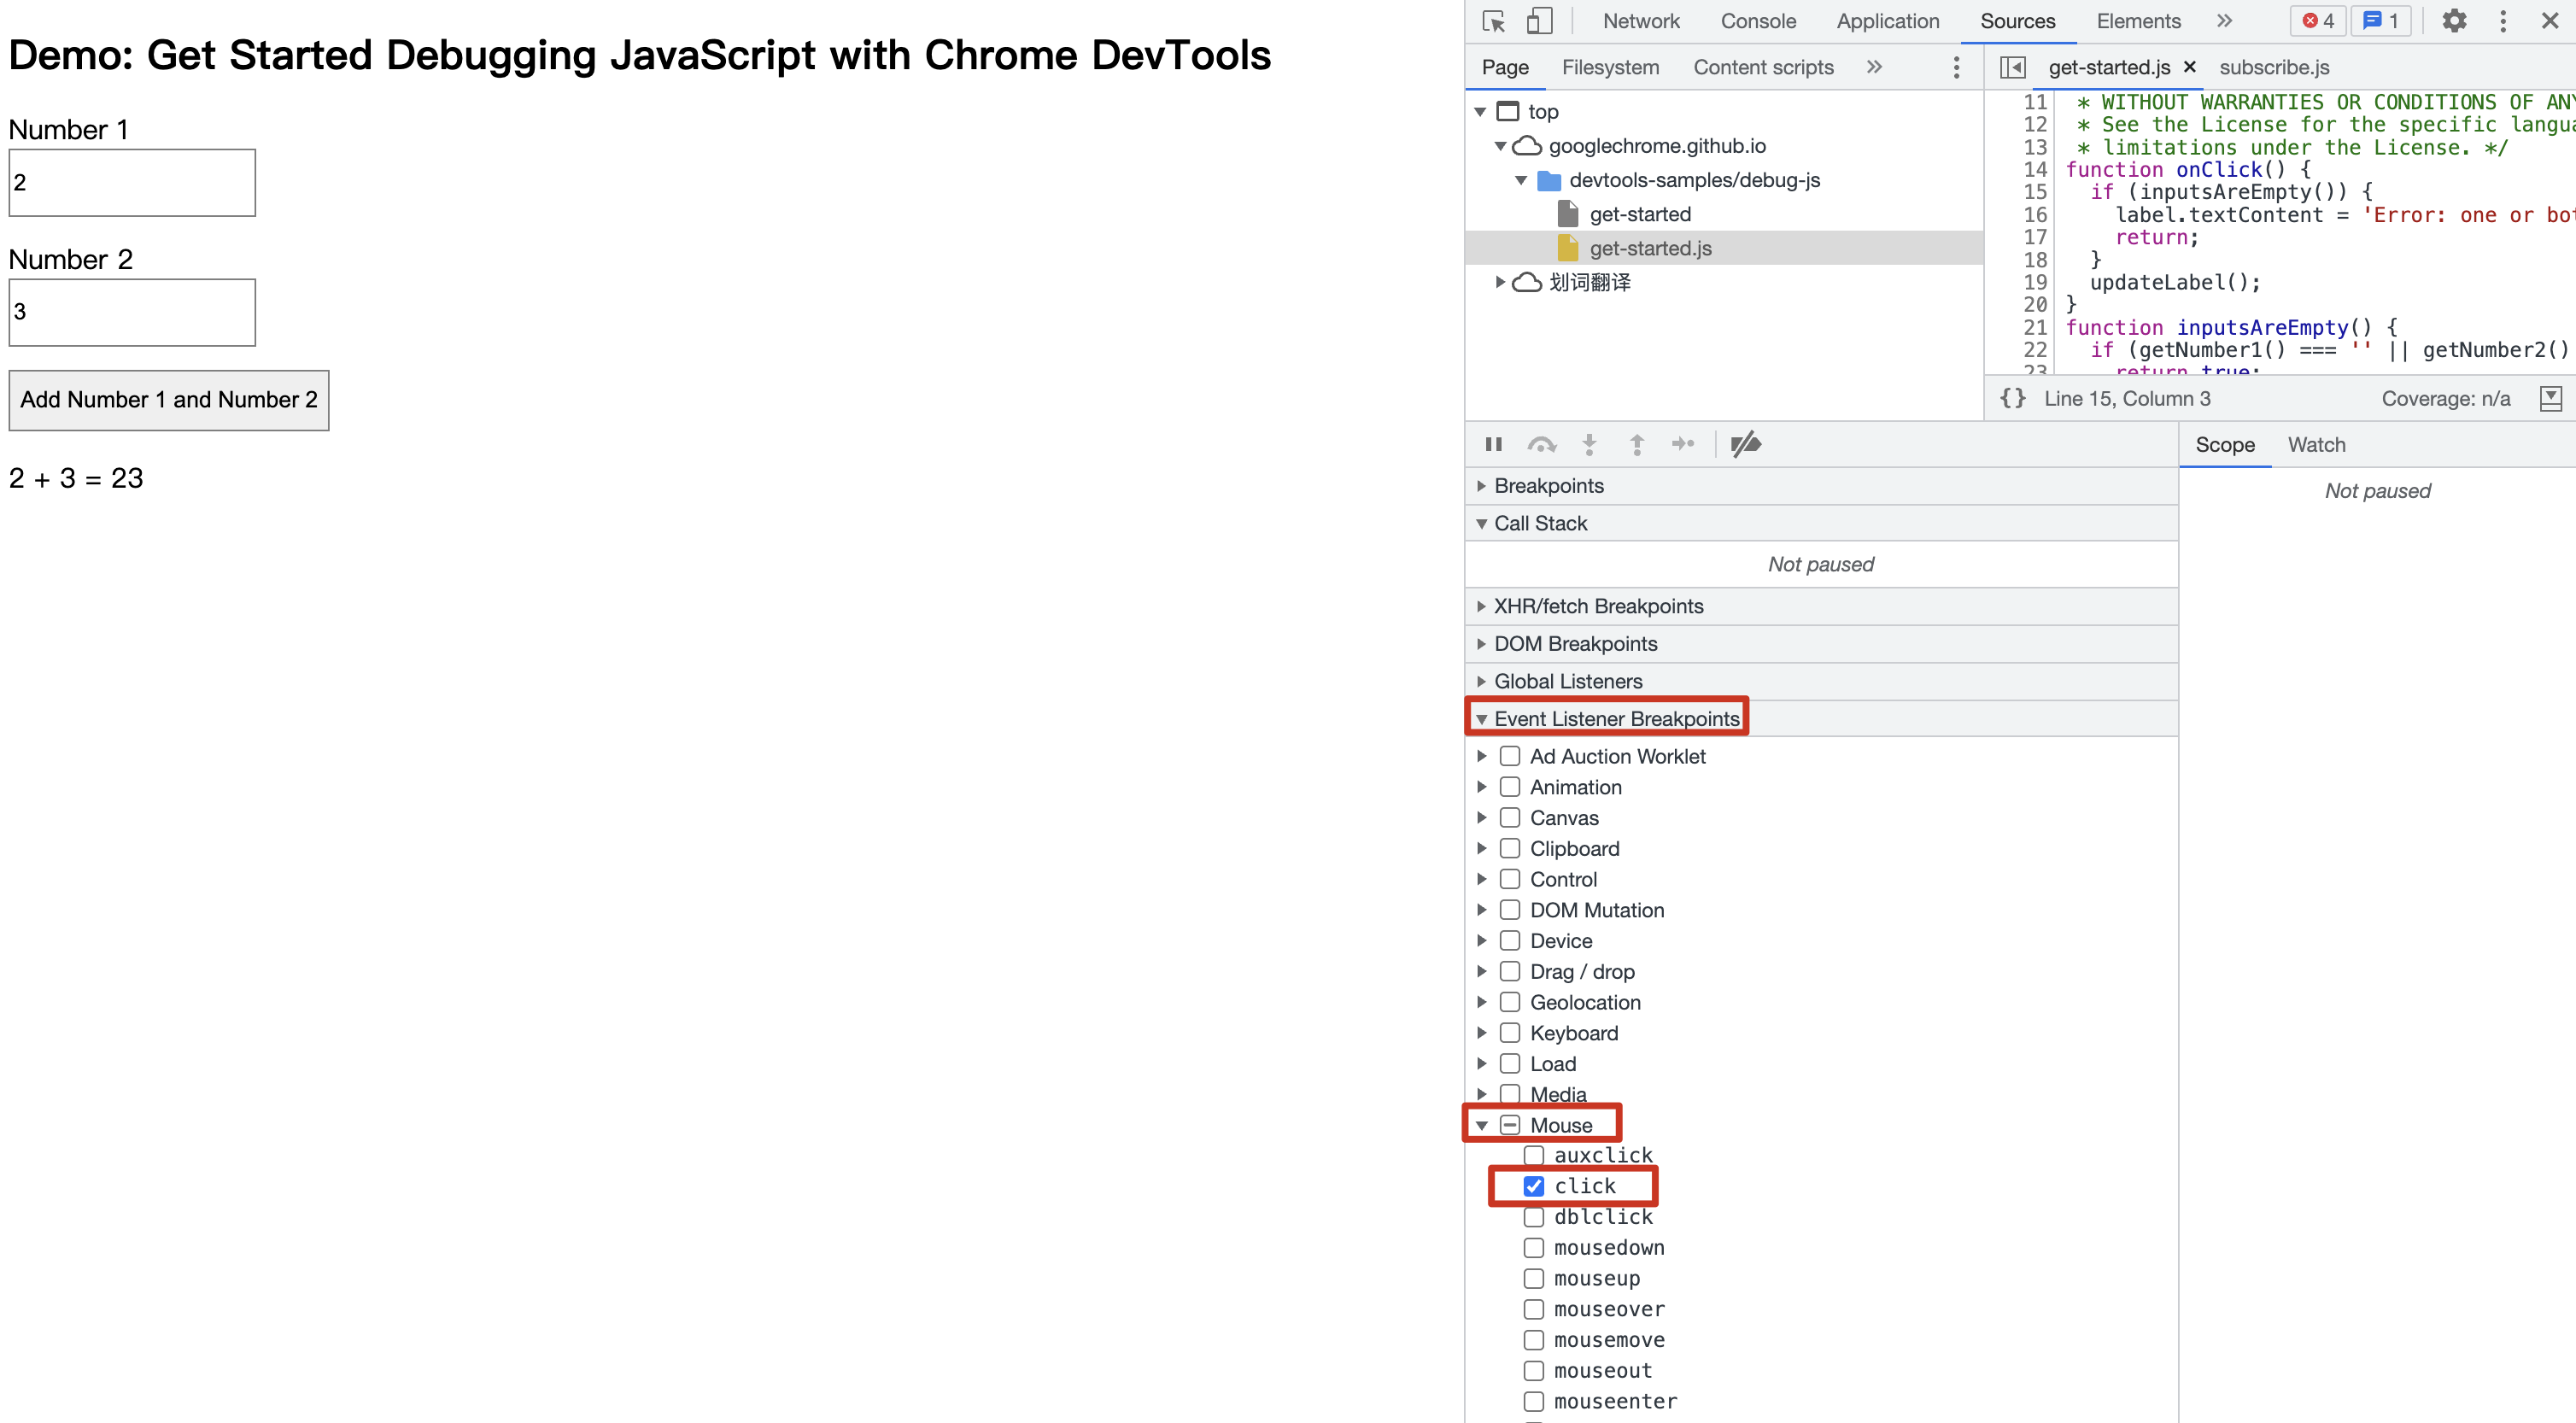Hide the navigator sidebar icon
Image resolution: width=2576 pixels, height=1423 pixels.
click(2012, 67)
